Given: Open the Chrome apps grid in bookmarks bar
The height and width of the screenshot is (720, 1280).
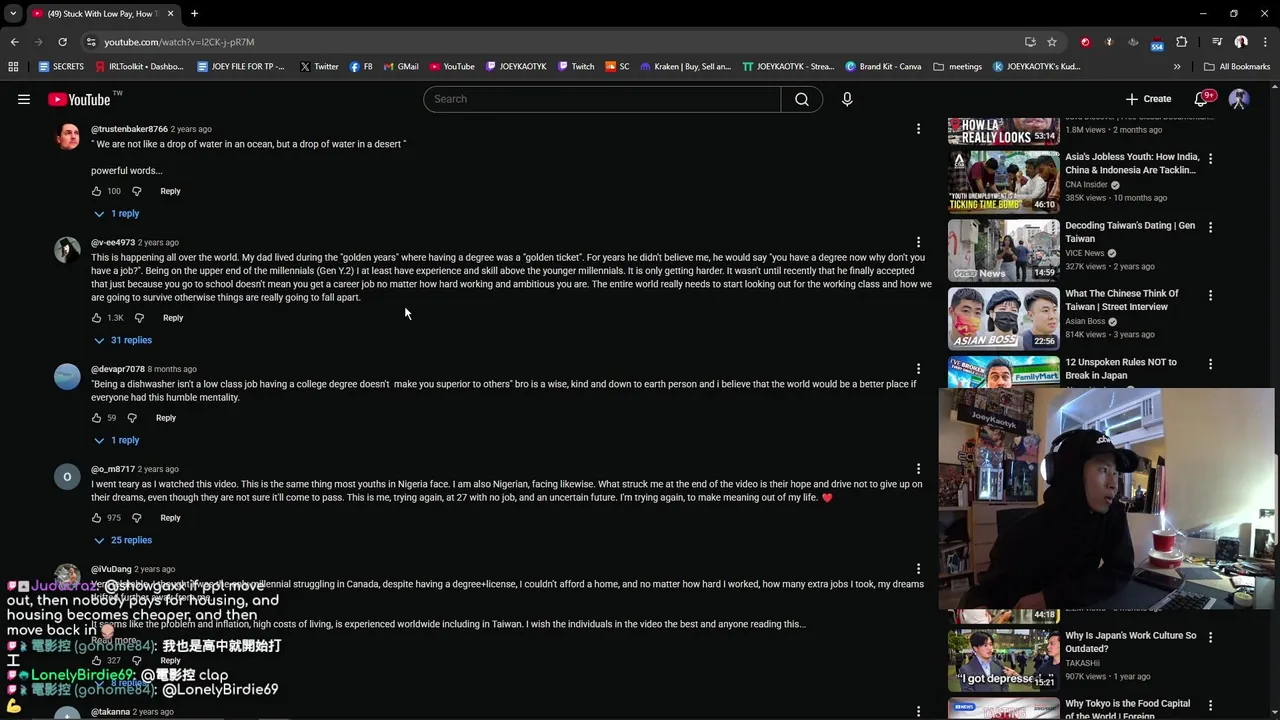Looking at the screenshot, I should pyautogui.click(x=13, y=67).
